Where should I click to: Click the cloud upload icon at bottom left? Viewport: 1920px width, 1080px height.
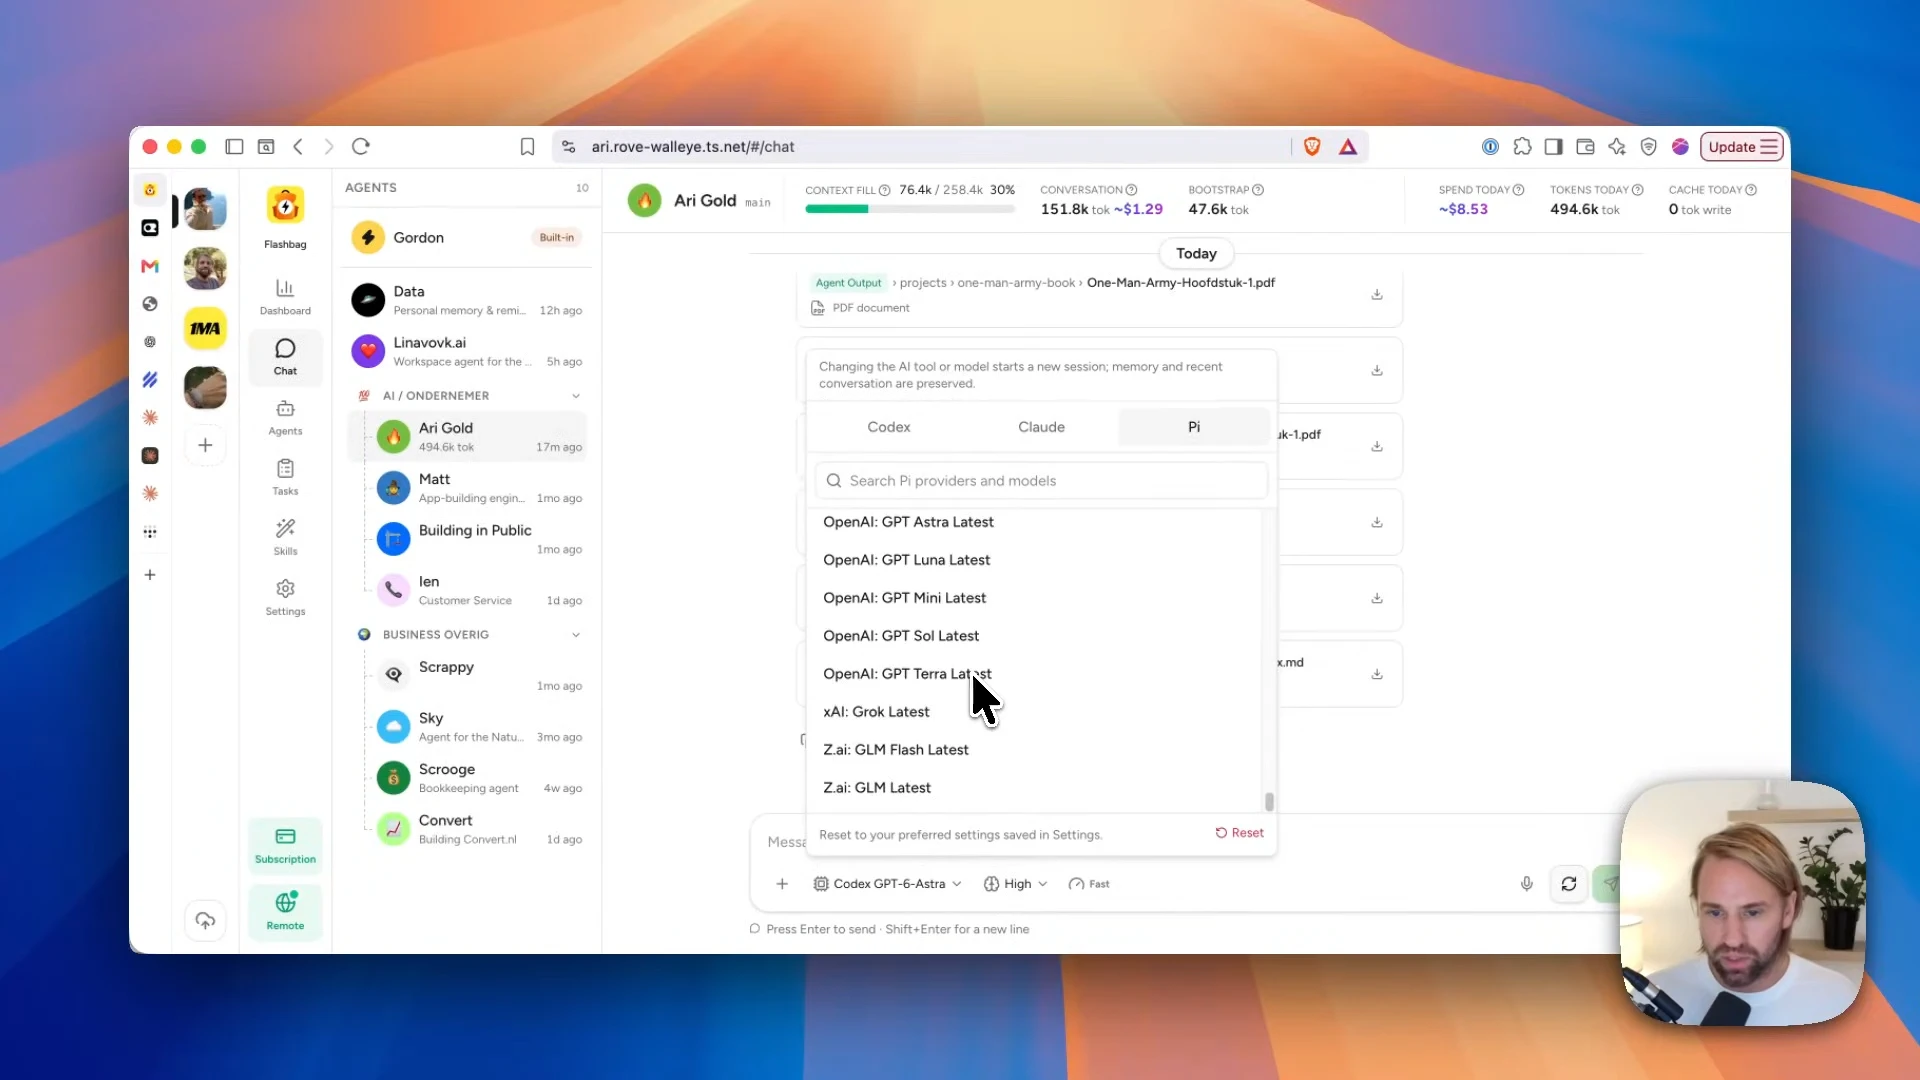(205, 921)
